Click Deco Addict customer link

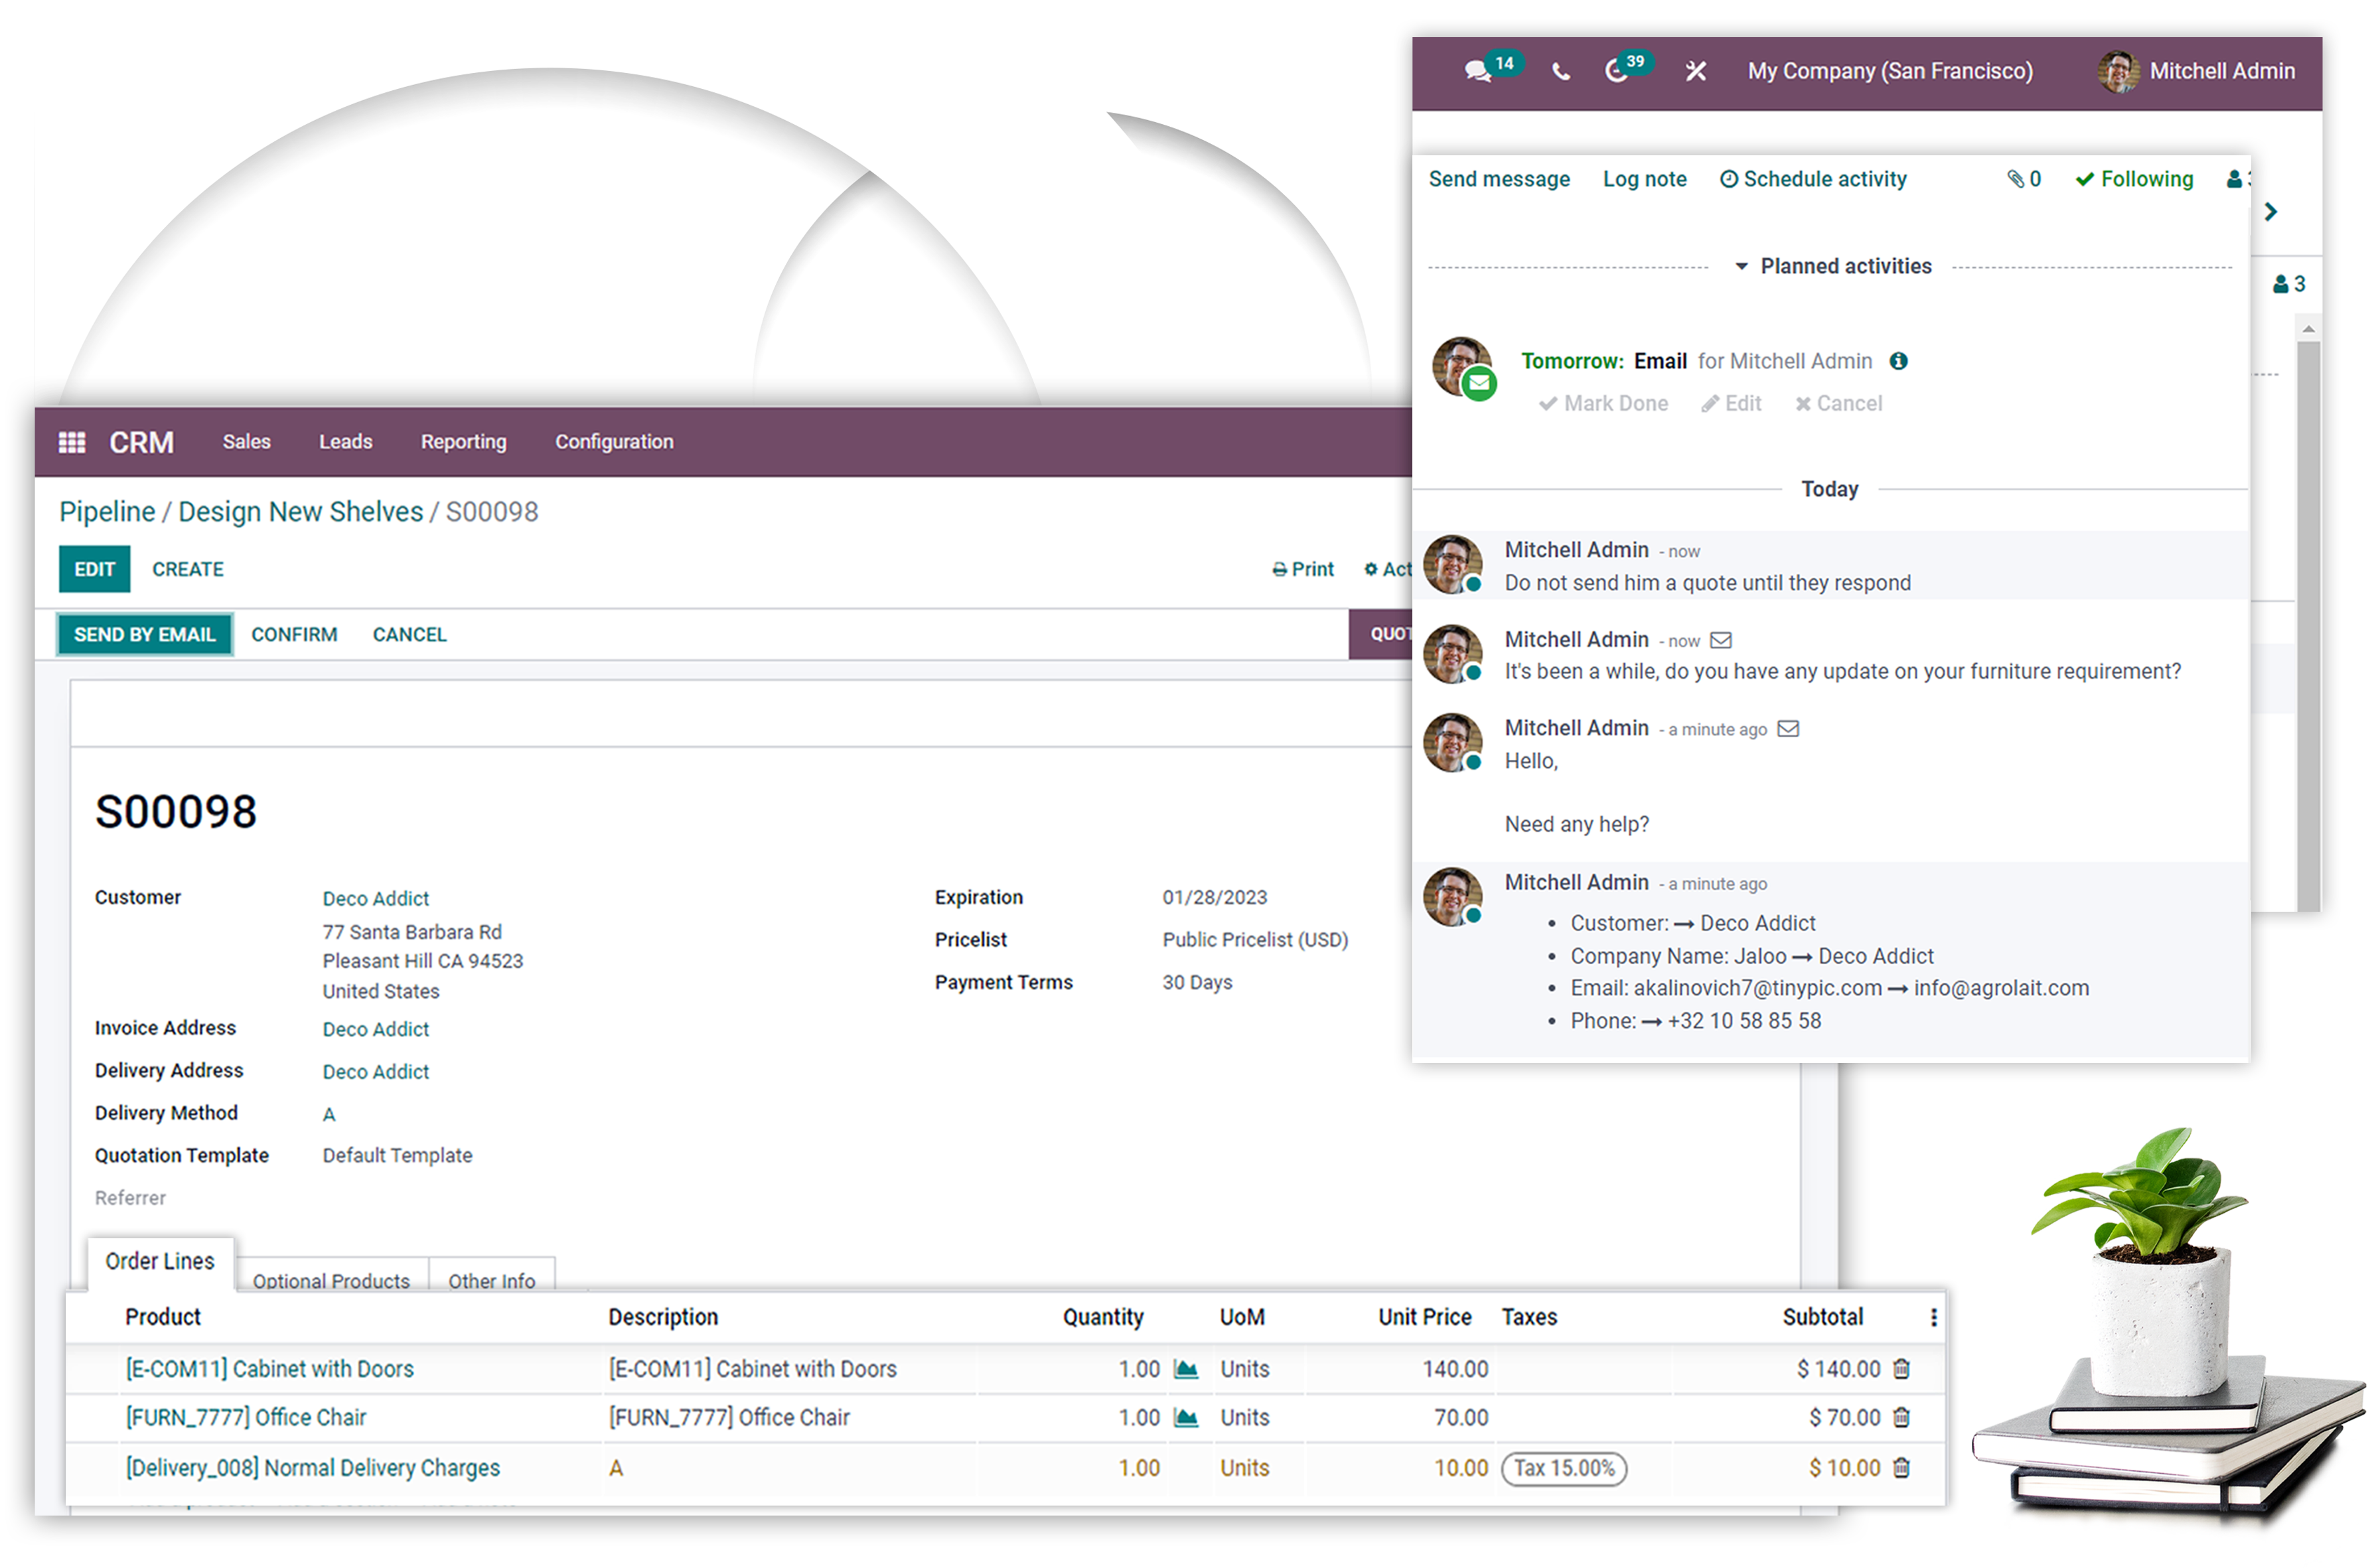pos(373,898)
